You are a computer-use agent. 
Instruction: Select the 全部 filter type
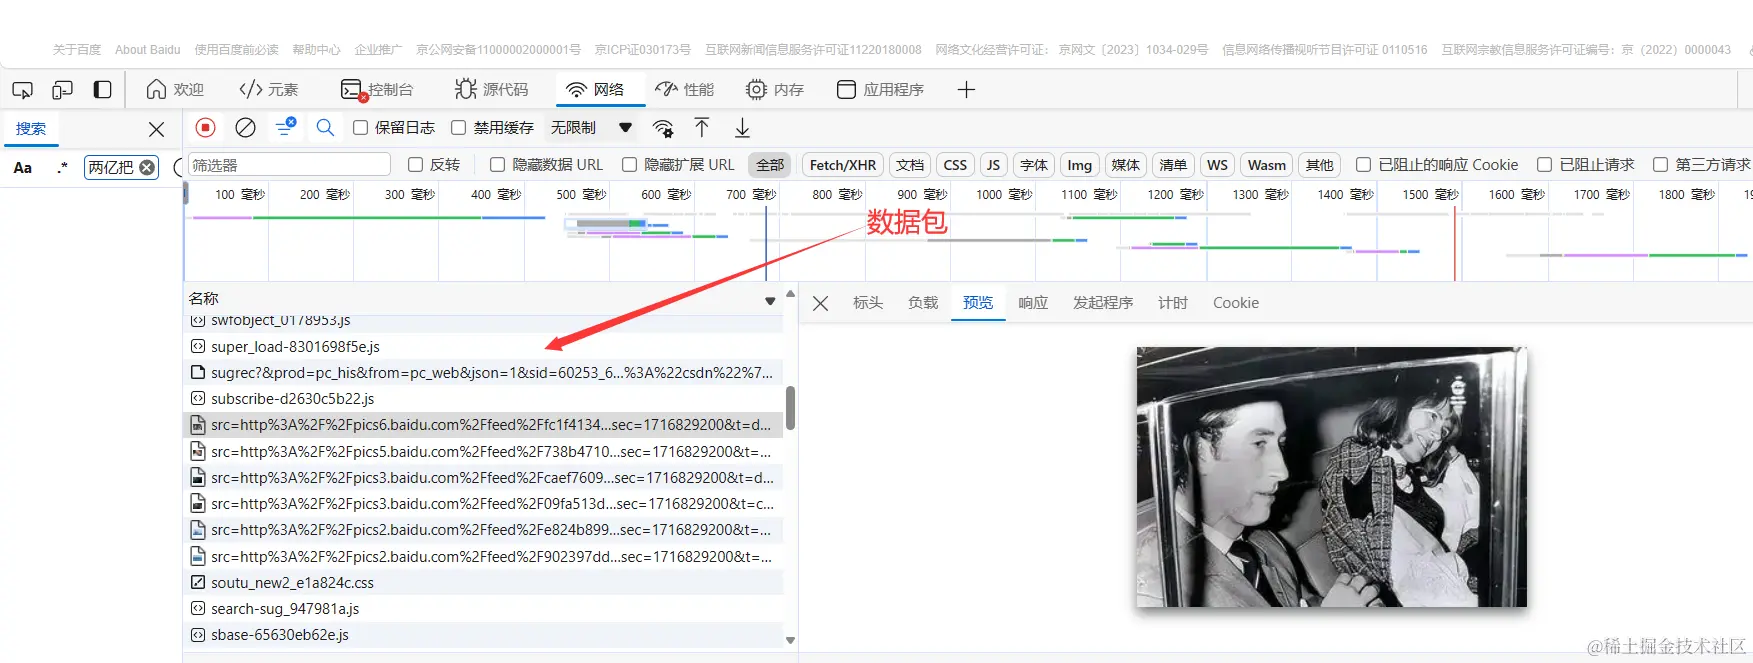click(770, 165)
